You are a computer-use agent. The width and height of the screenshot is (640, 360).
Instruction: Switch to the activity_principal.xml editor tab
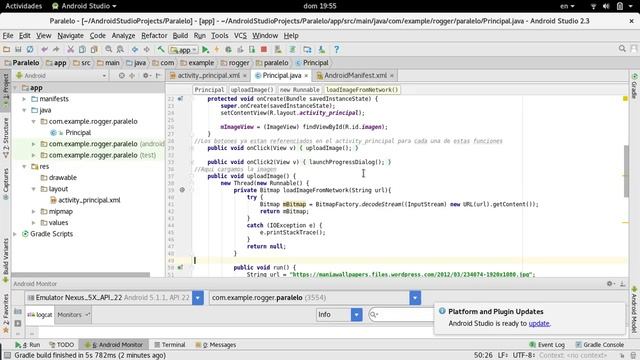point(208,76)
